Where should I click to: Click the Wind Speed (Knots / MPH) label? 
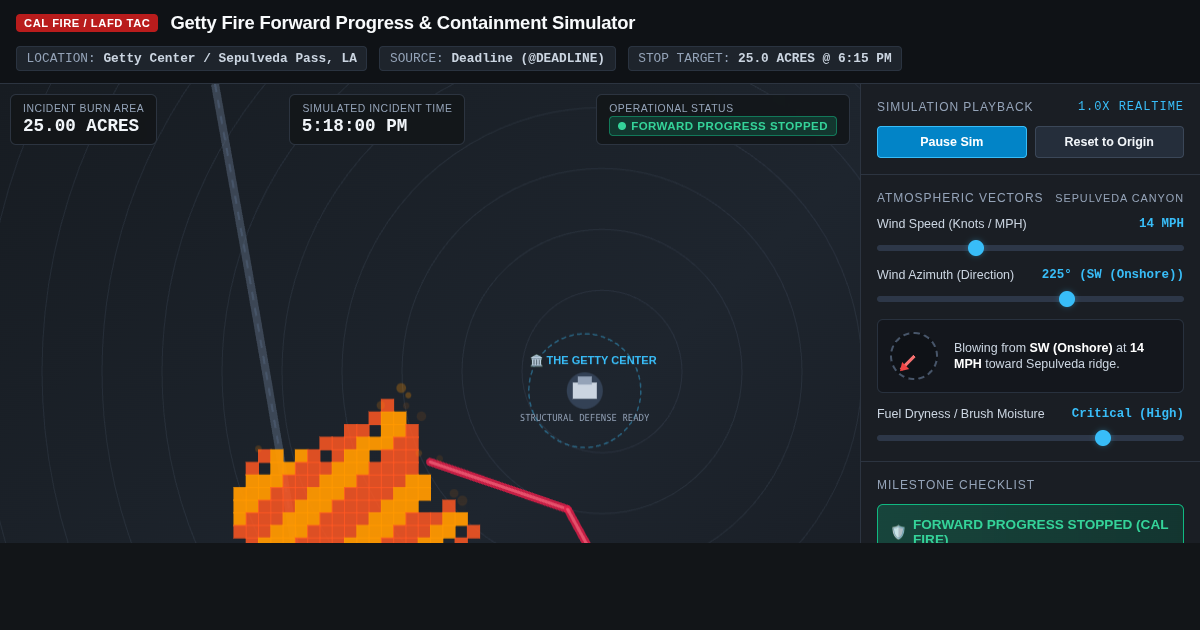(952, 224)
